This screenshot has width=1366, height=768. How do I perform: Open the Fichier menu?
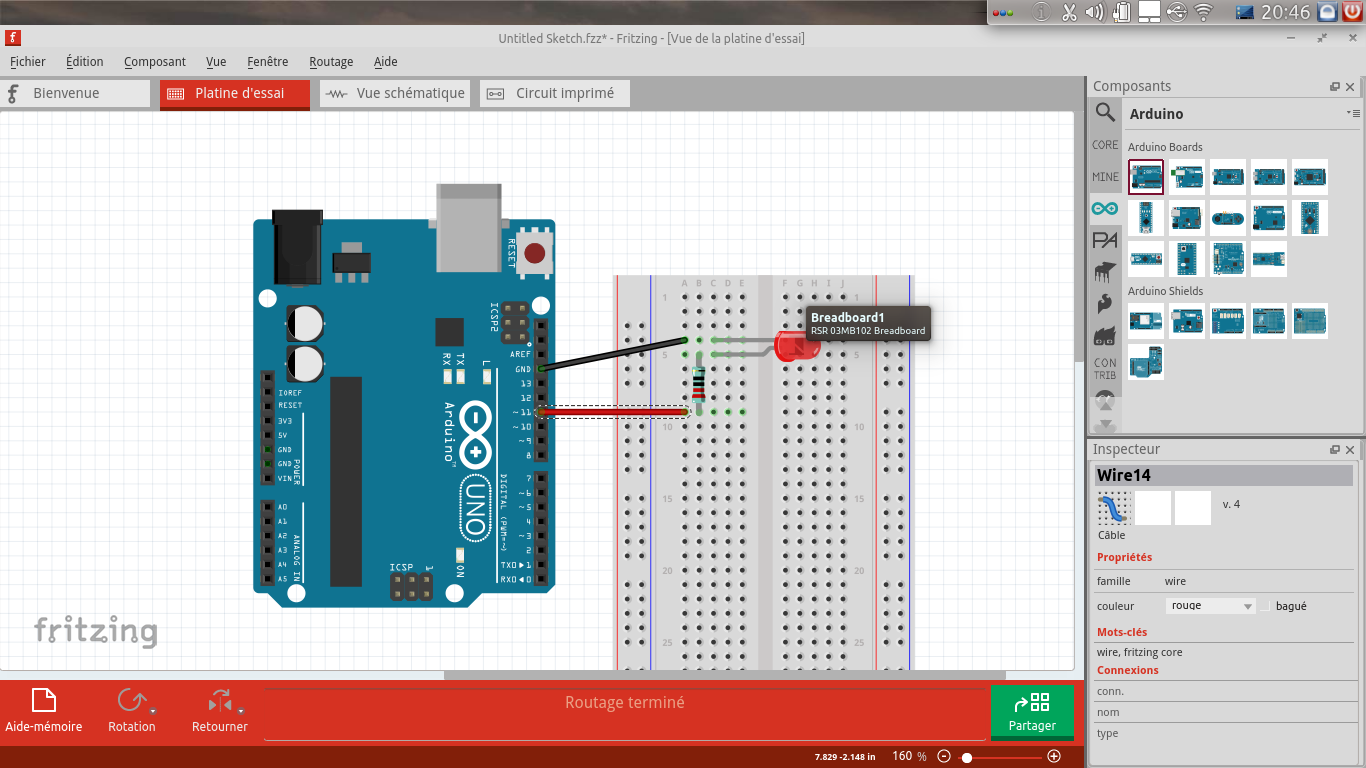tap(28, 61)
